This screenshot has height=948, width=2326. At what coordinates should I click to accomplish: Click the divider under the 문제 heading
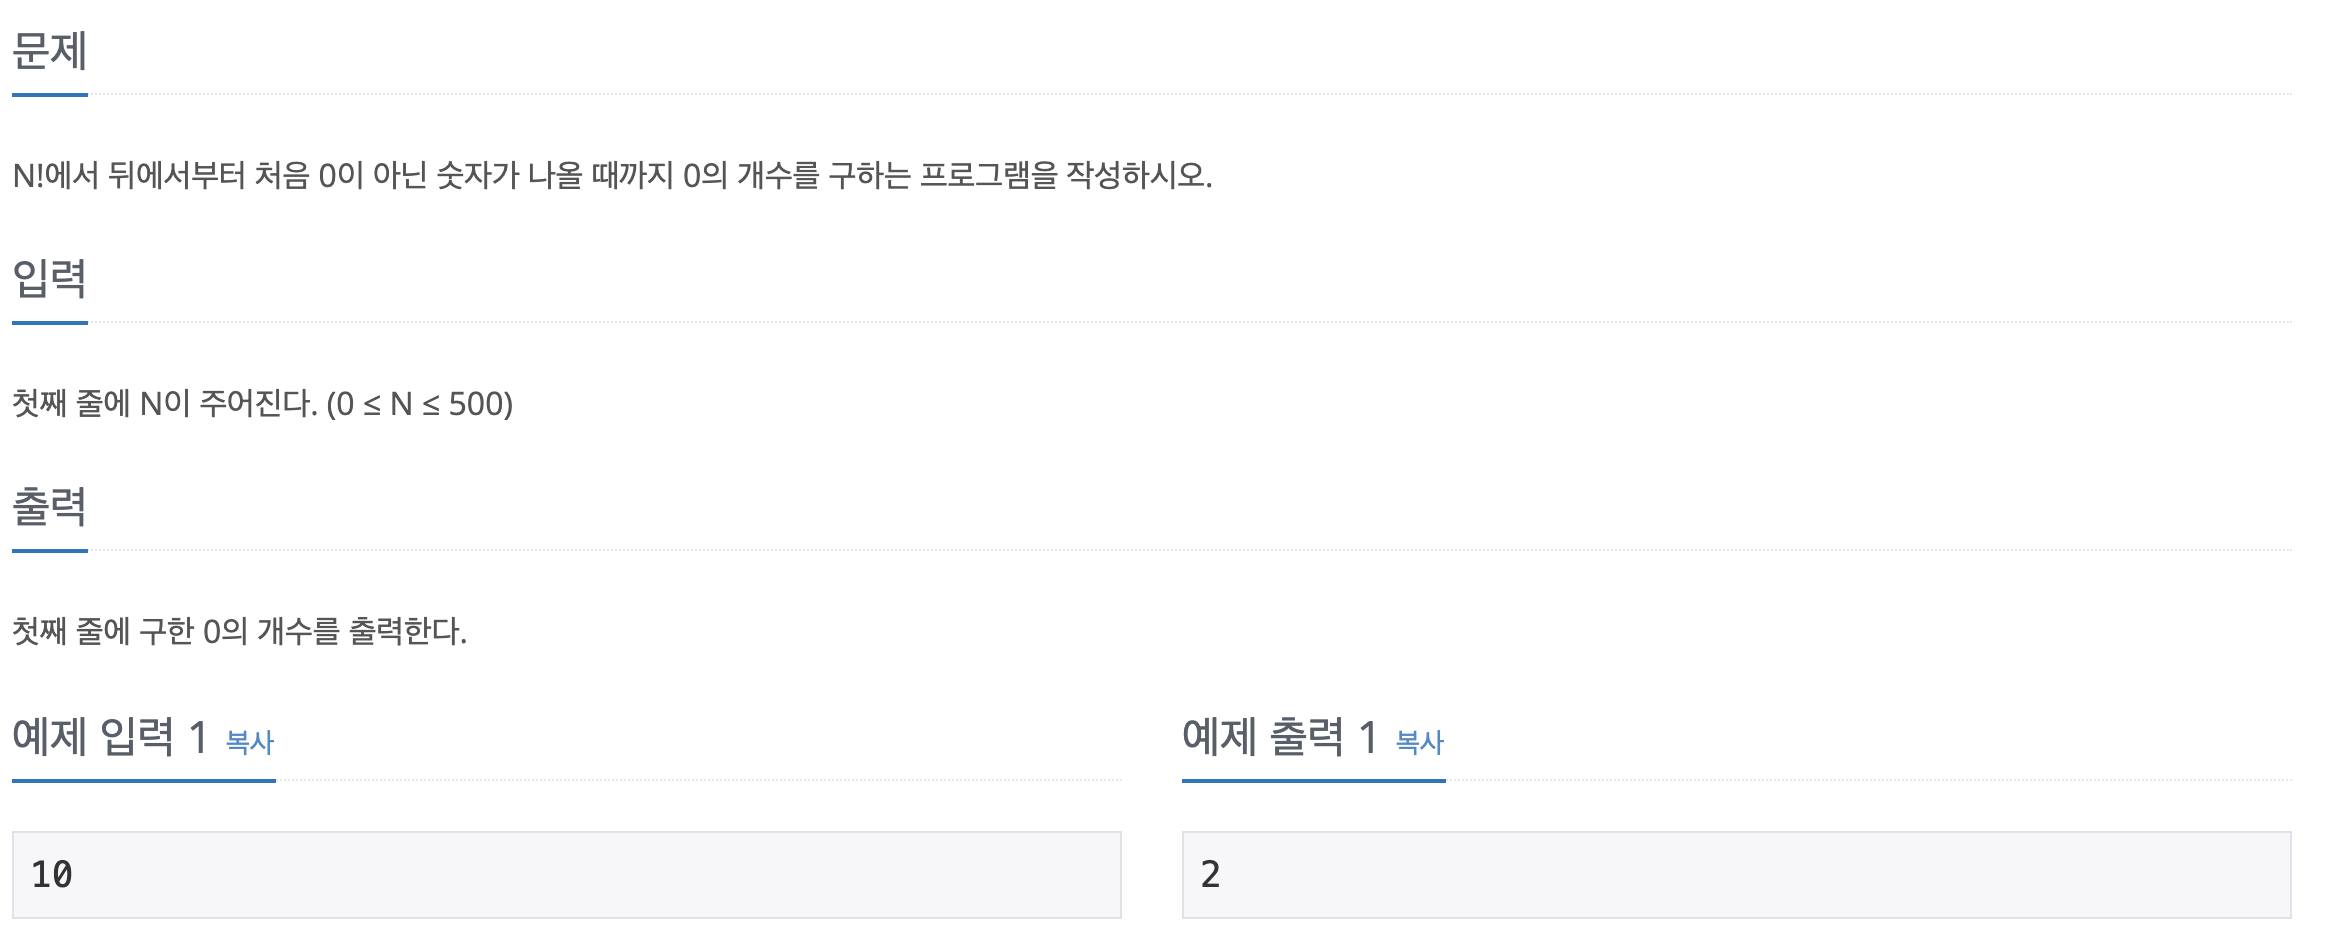coord(48,95)
